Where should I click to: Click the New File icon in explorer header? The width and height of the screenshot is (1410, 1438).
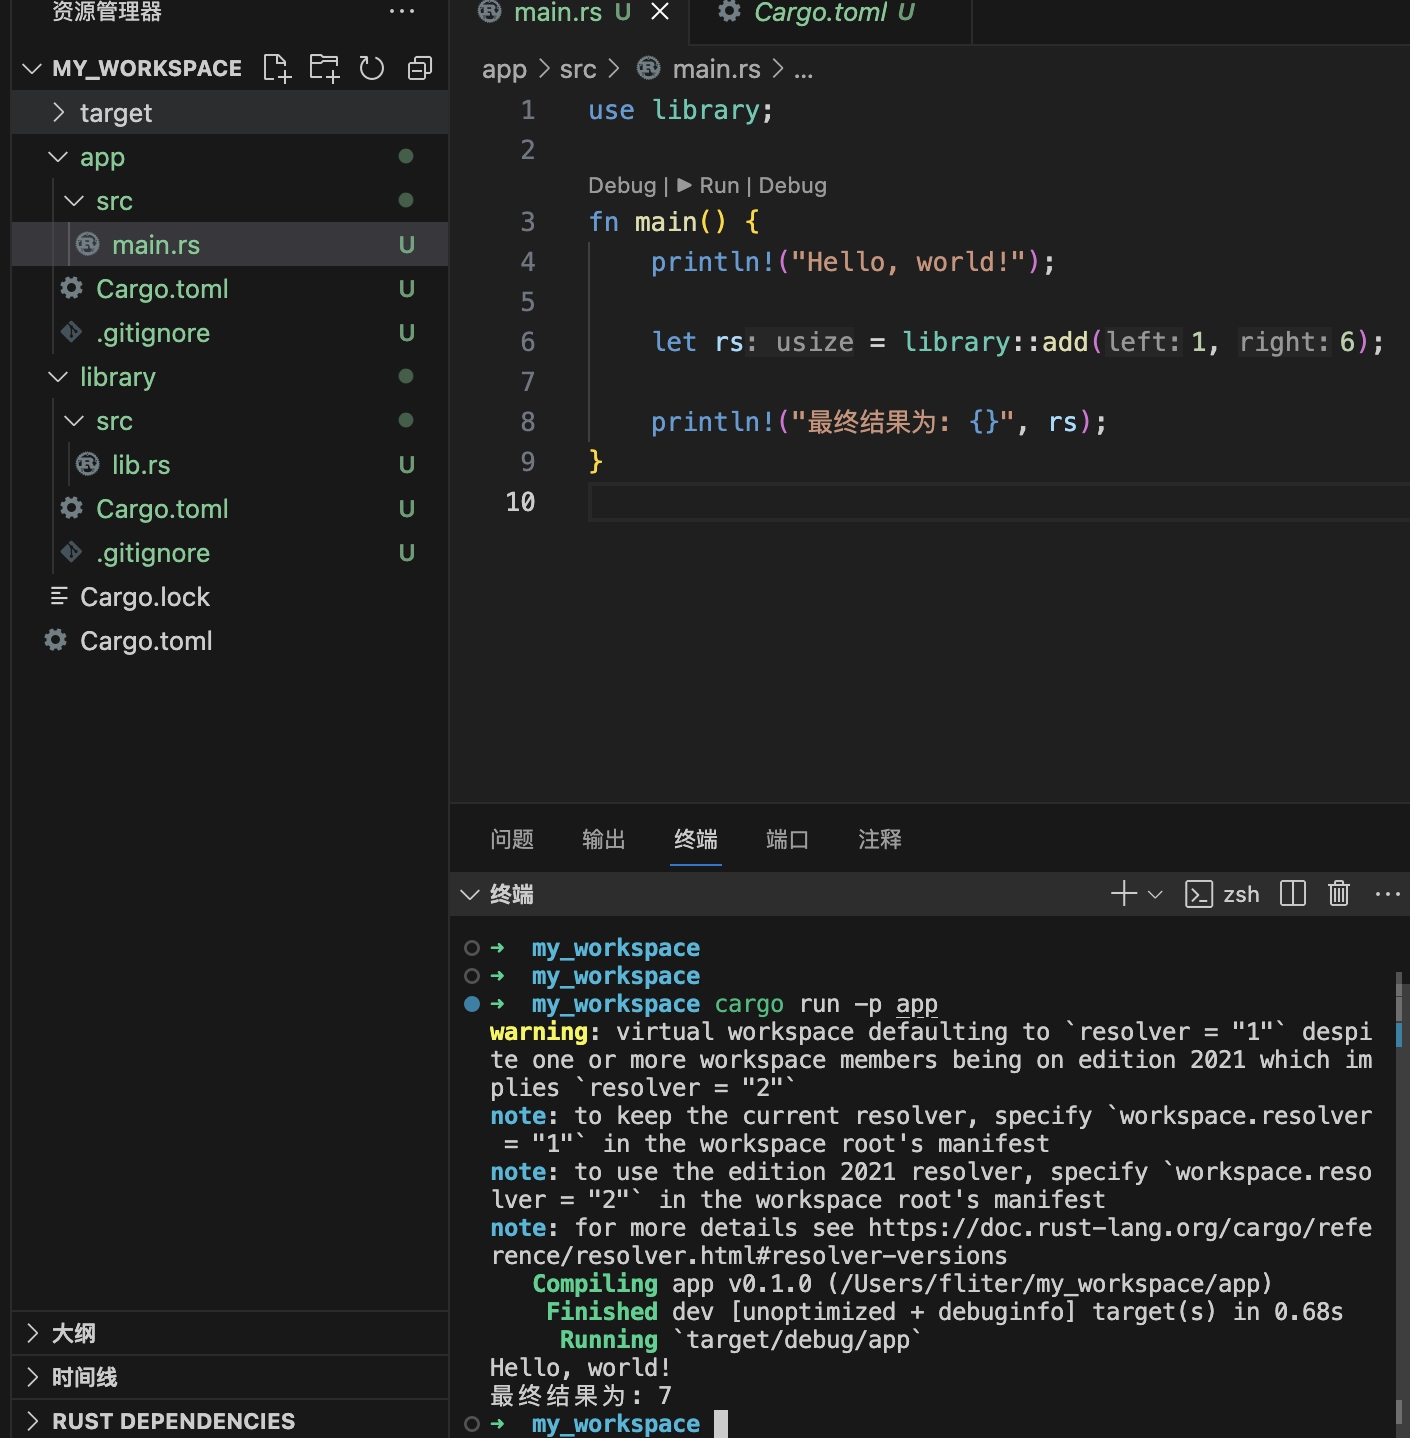click(x=276, y=68)
